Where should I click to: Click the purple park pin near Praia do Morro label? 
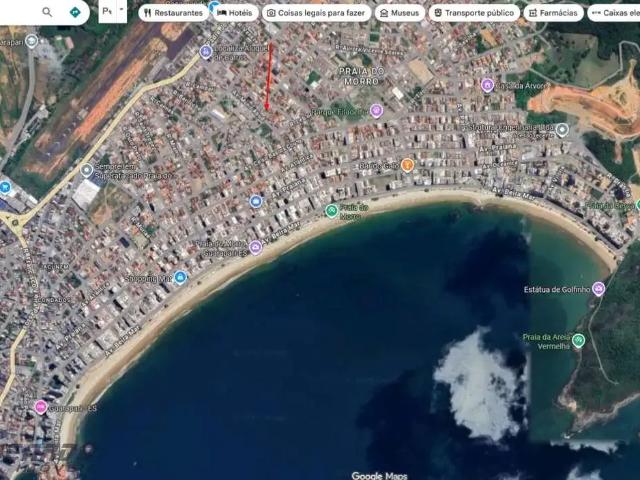pyautogui.click(x=376, y=111)
